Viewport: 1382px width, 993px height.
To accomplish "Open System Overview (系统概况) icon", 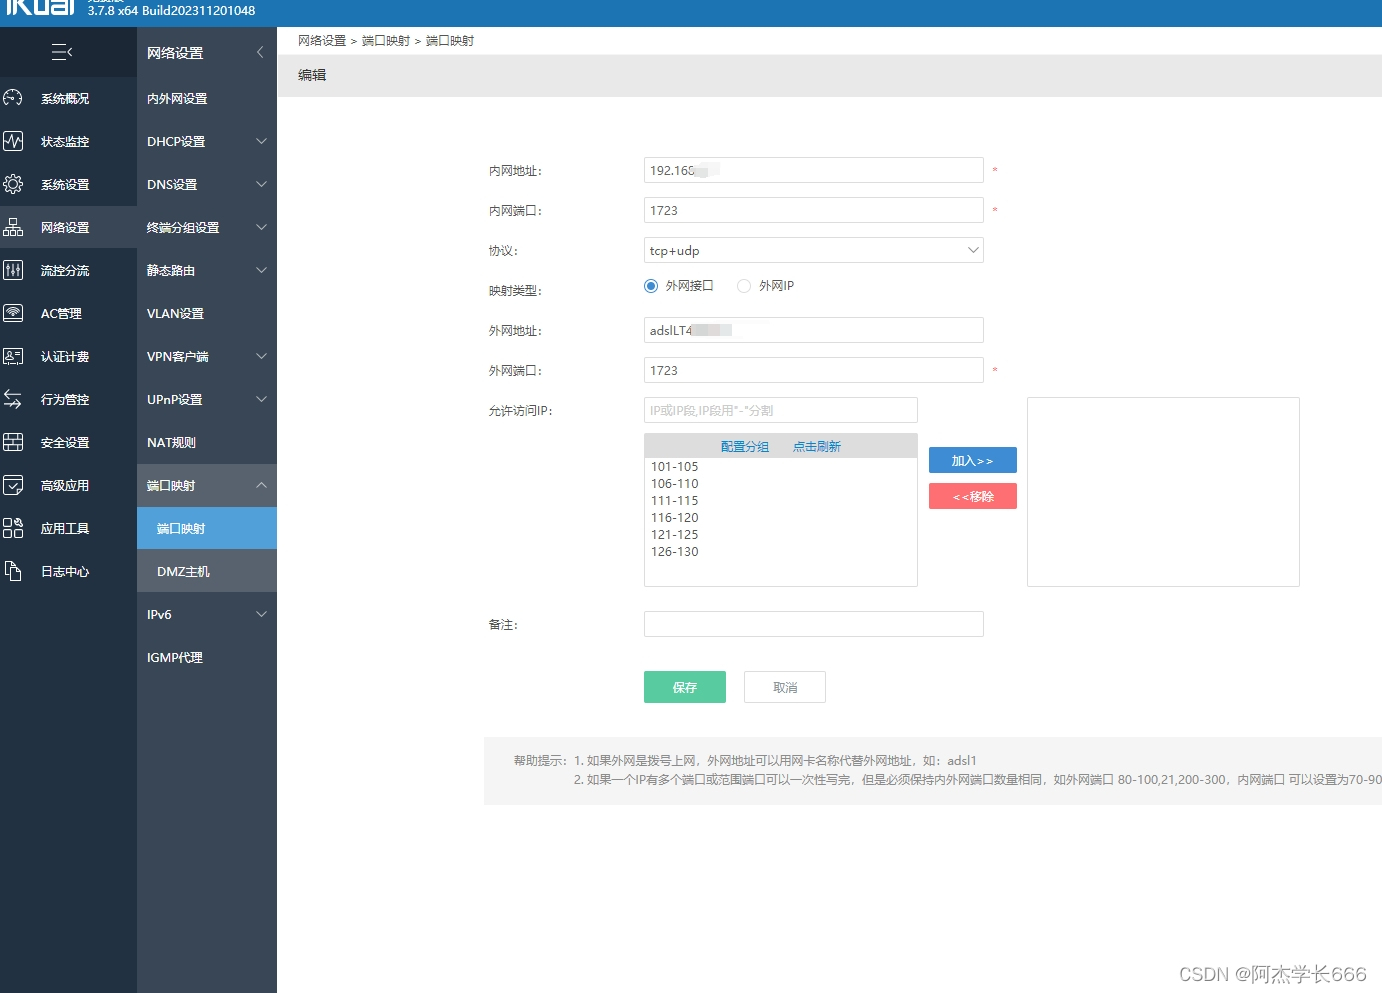I will pos(13,98).
